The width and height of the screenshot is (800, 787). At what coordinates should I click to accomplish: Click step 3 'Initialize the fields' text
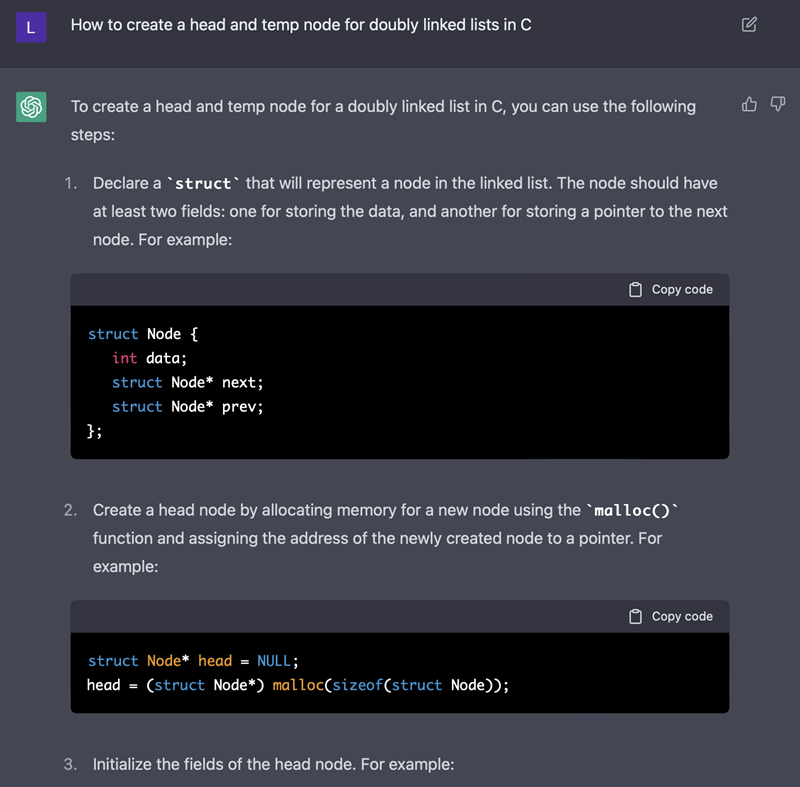point(273,764)
